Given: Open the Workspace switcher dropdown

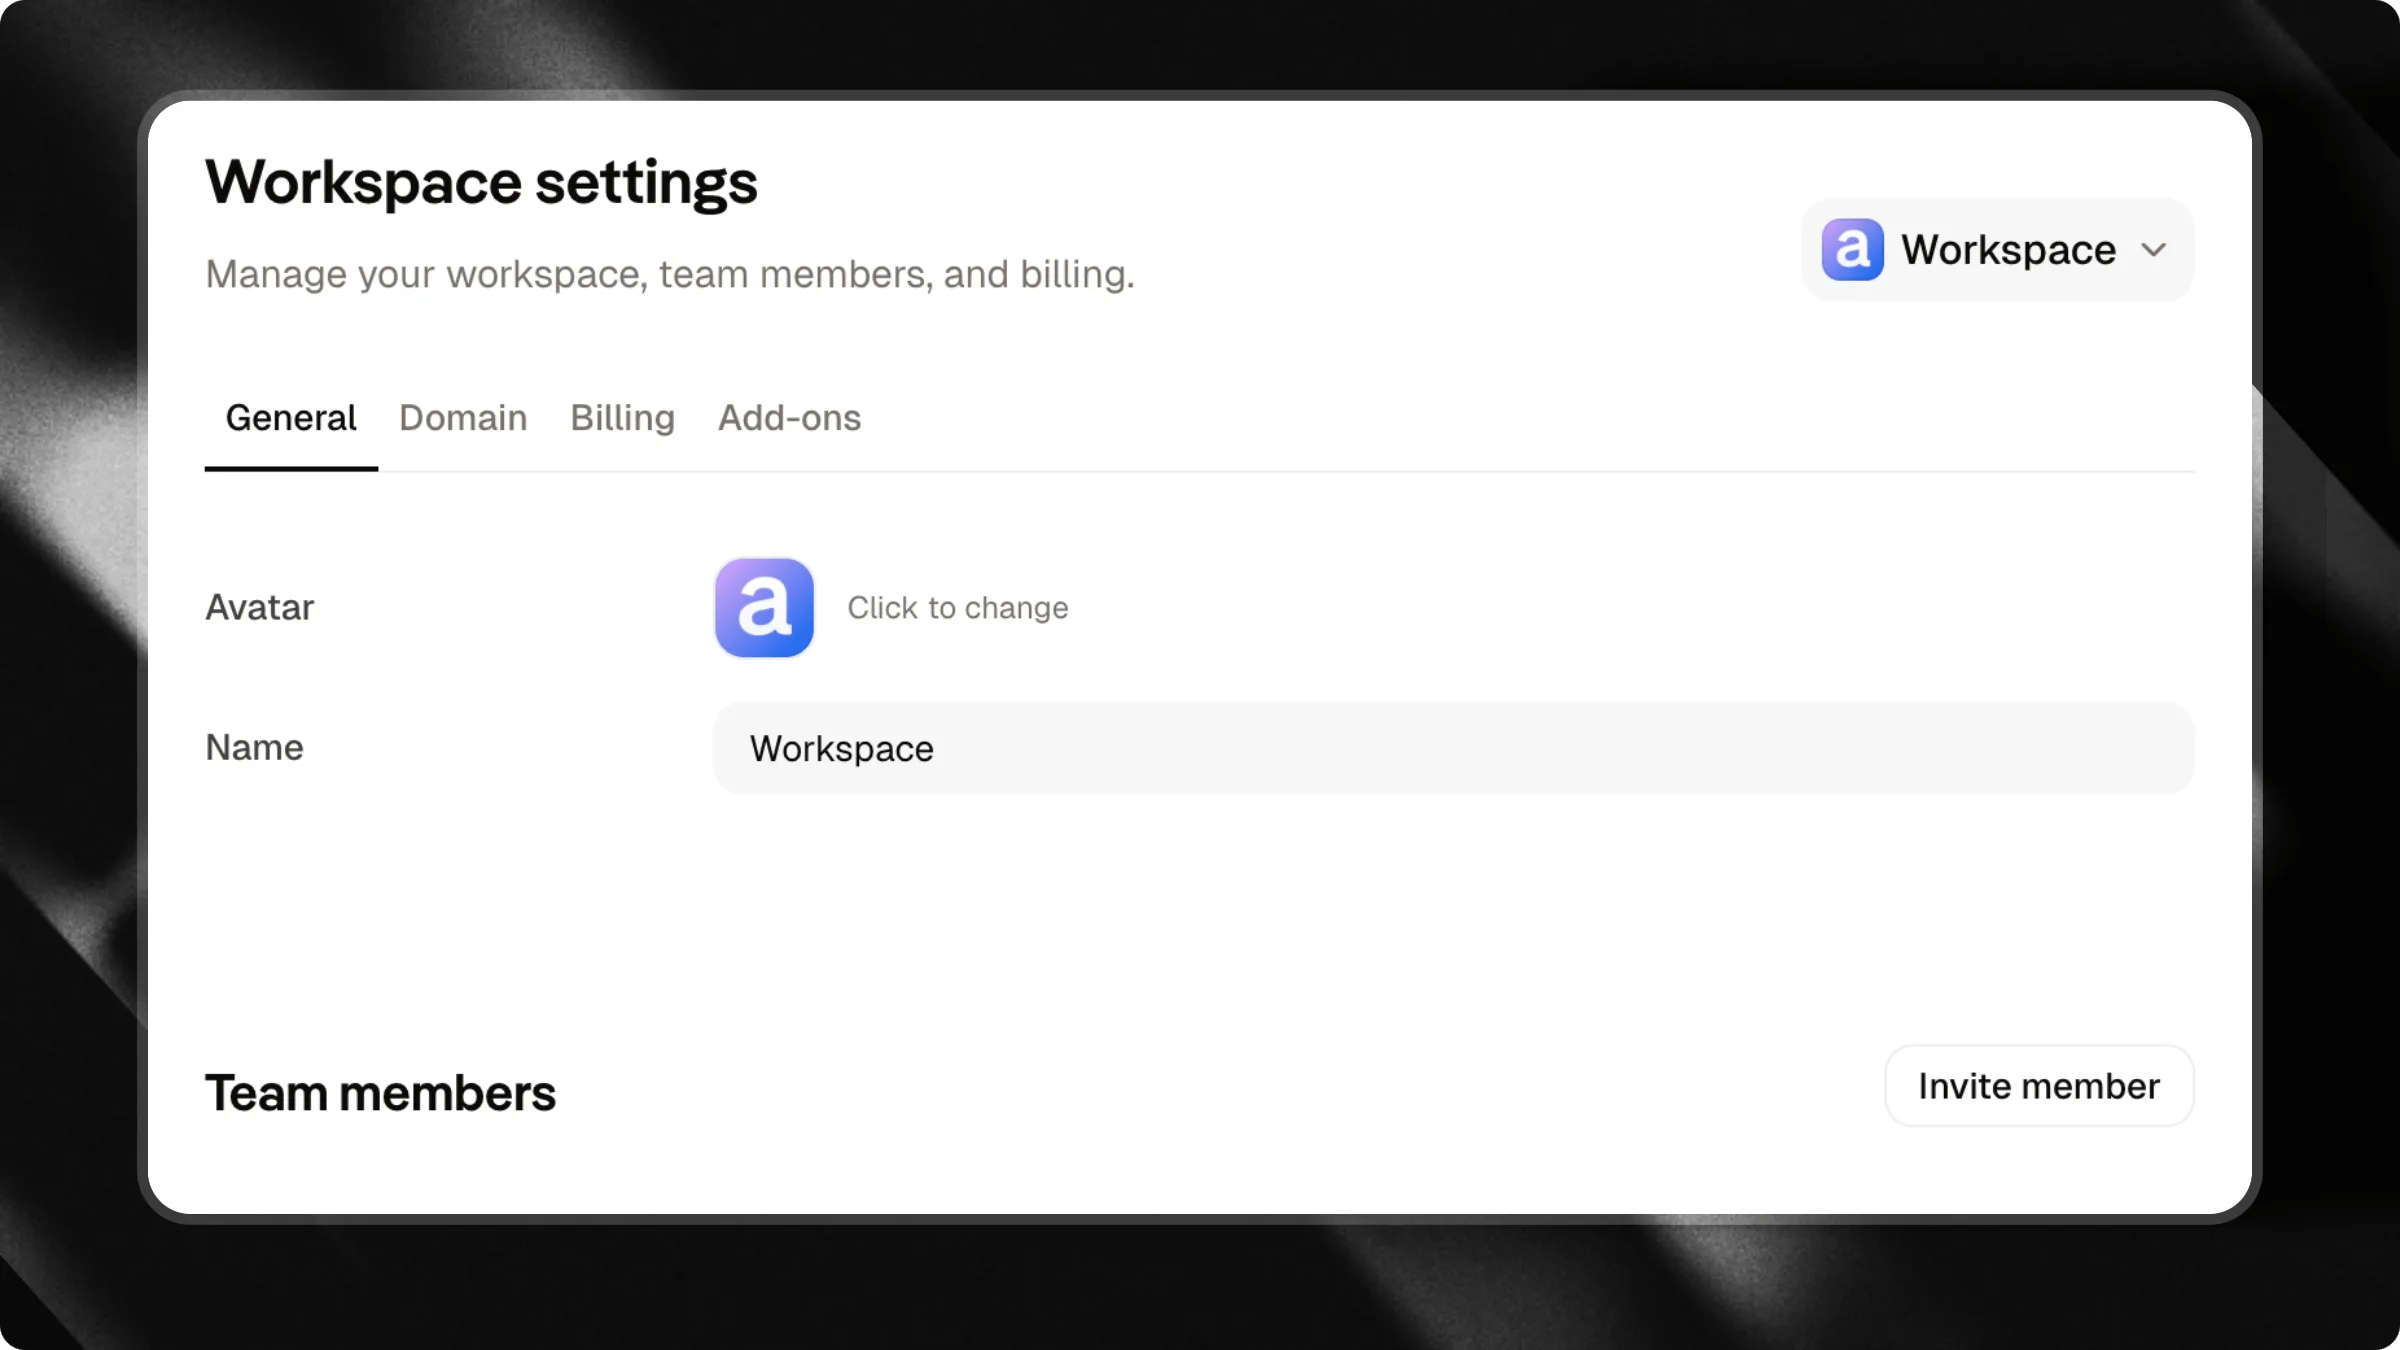Looking at the screenshot, I should (x=1998, y=250).
